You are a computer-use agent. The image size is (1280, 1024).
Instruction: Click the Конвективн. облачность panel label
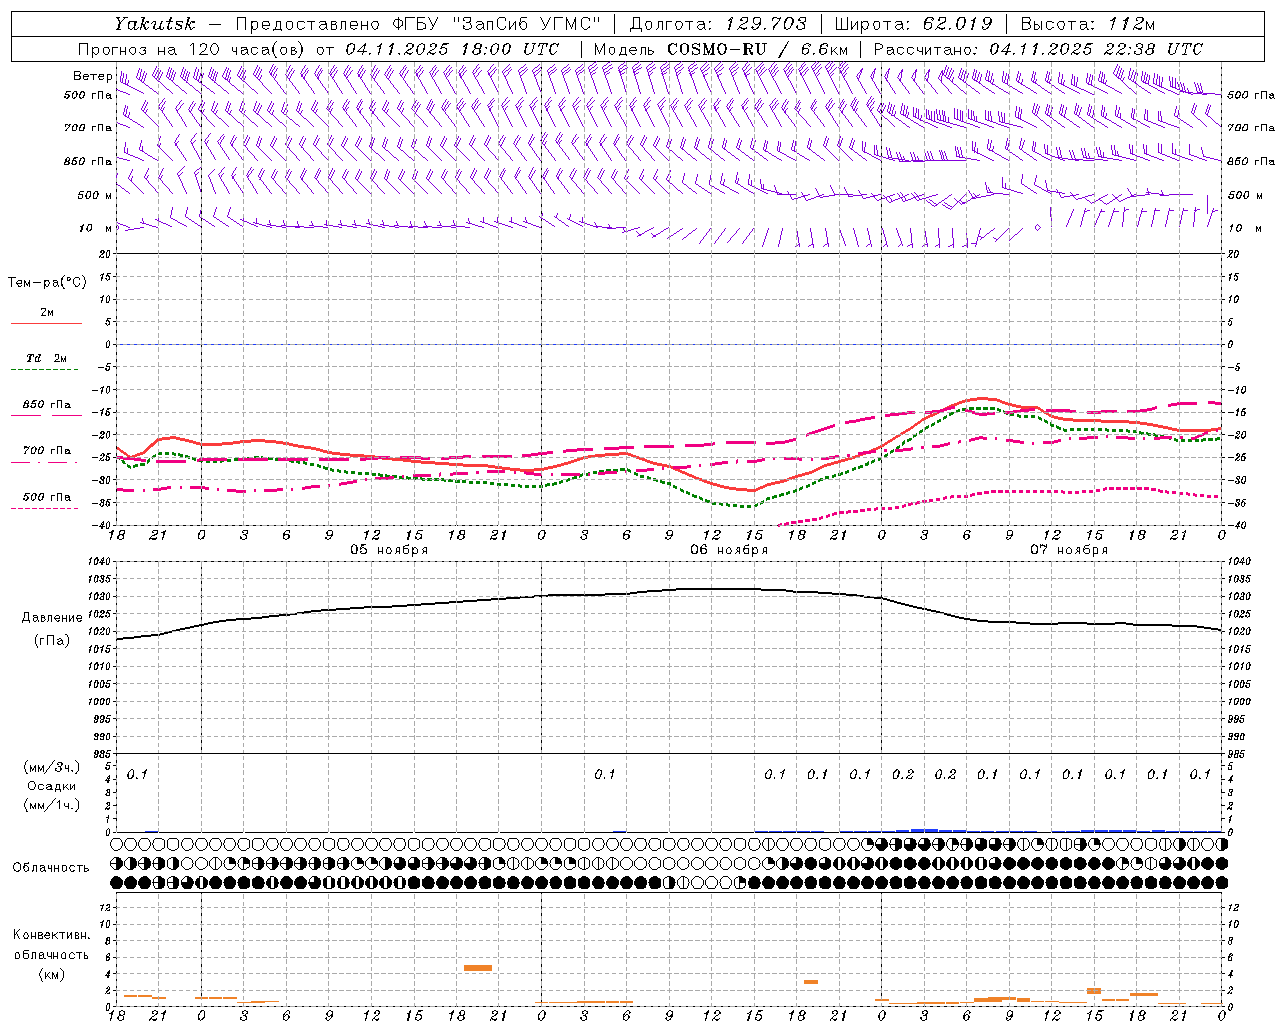tap(51, 945)
